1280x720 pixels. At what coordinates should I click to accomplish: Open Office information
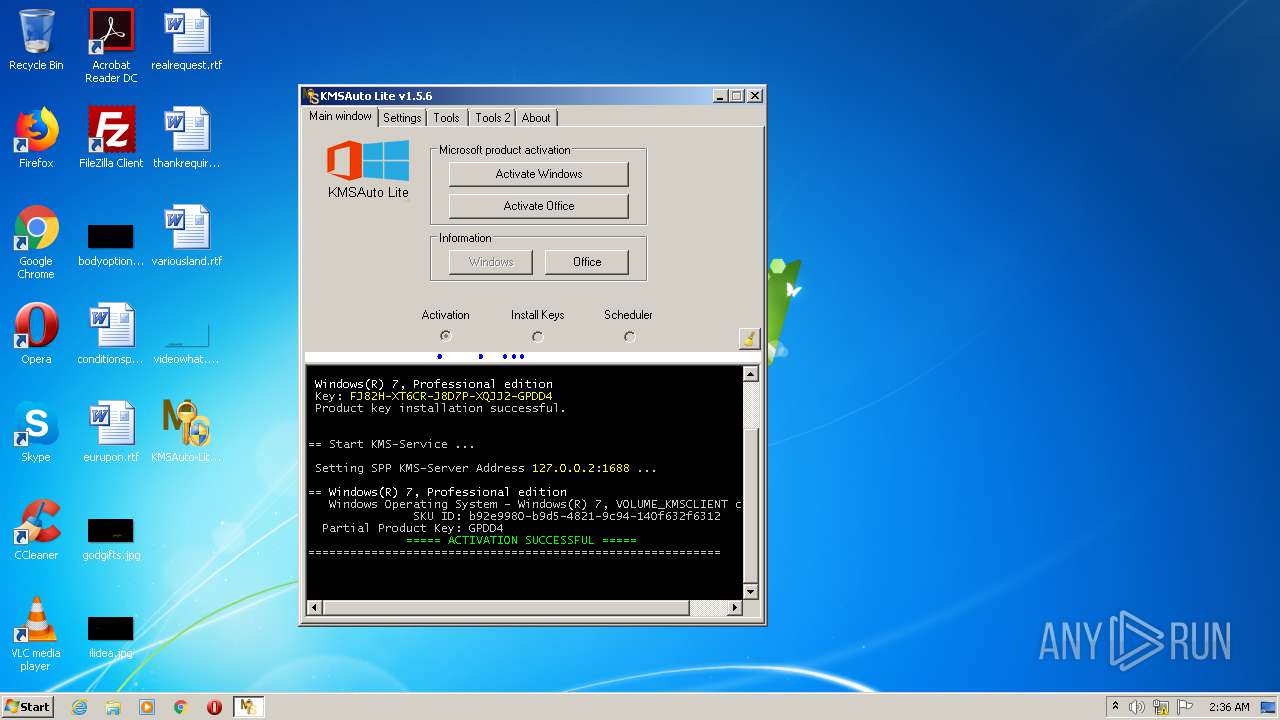[587, 262]
